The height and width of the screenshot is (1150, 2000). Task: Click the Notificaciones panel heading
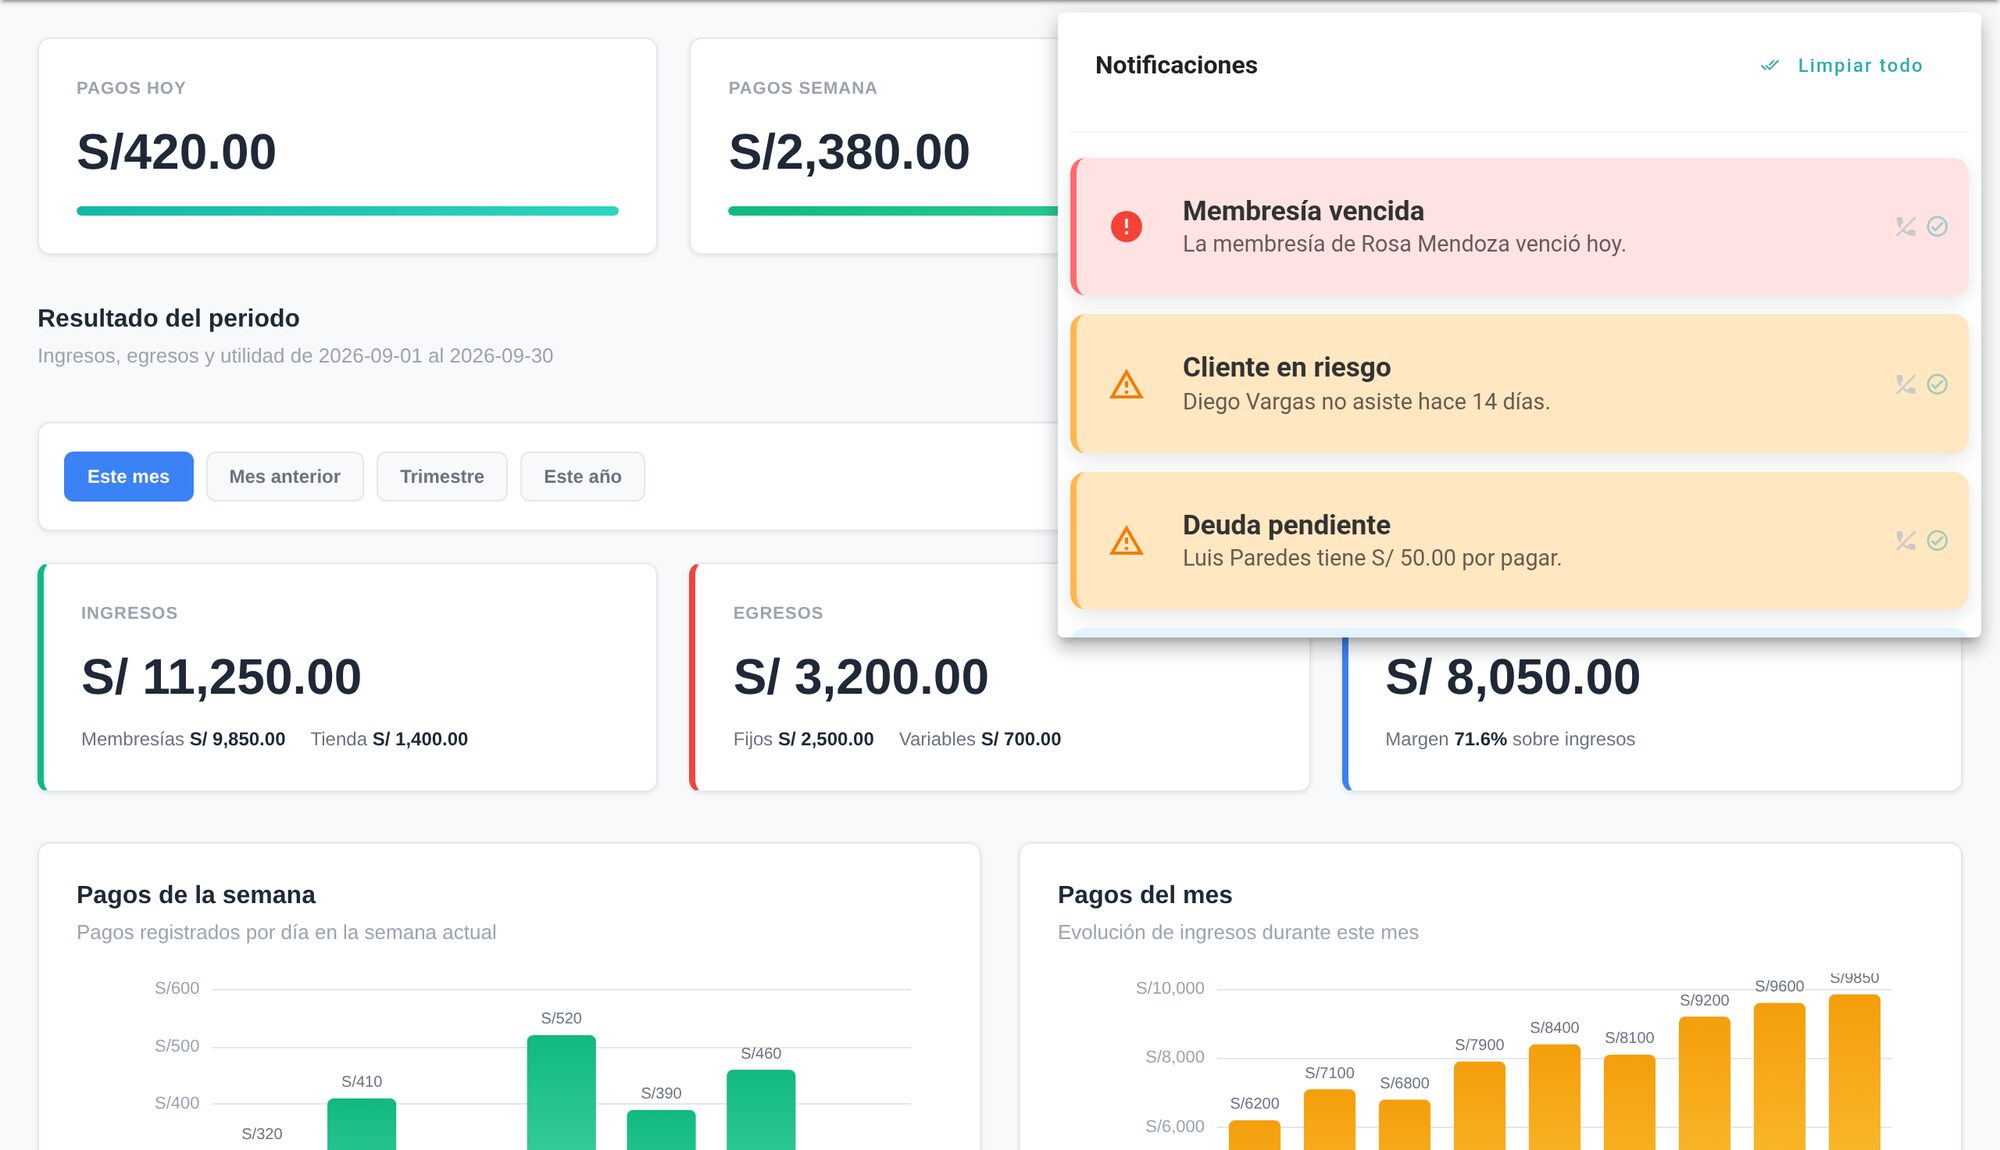pos(1176,66)
